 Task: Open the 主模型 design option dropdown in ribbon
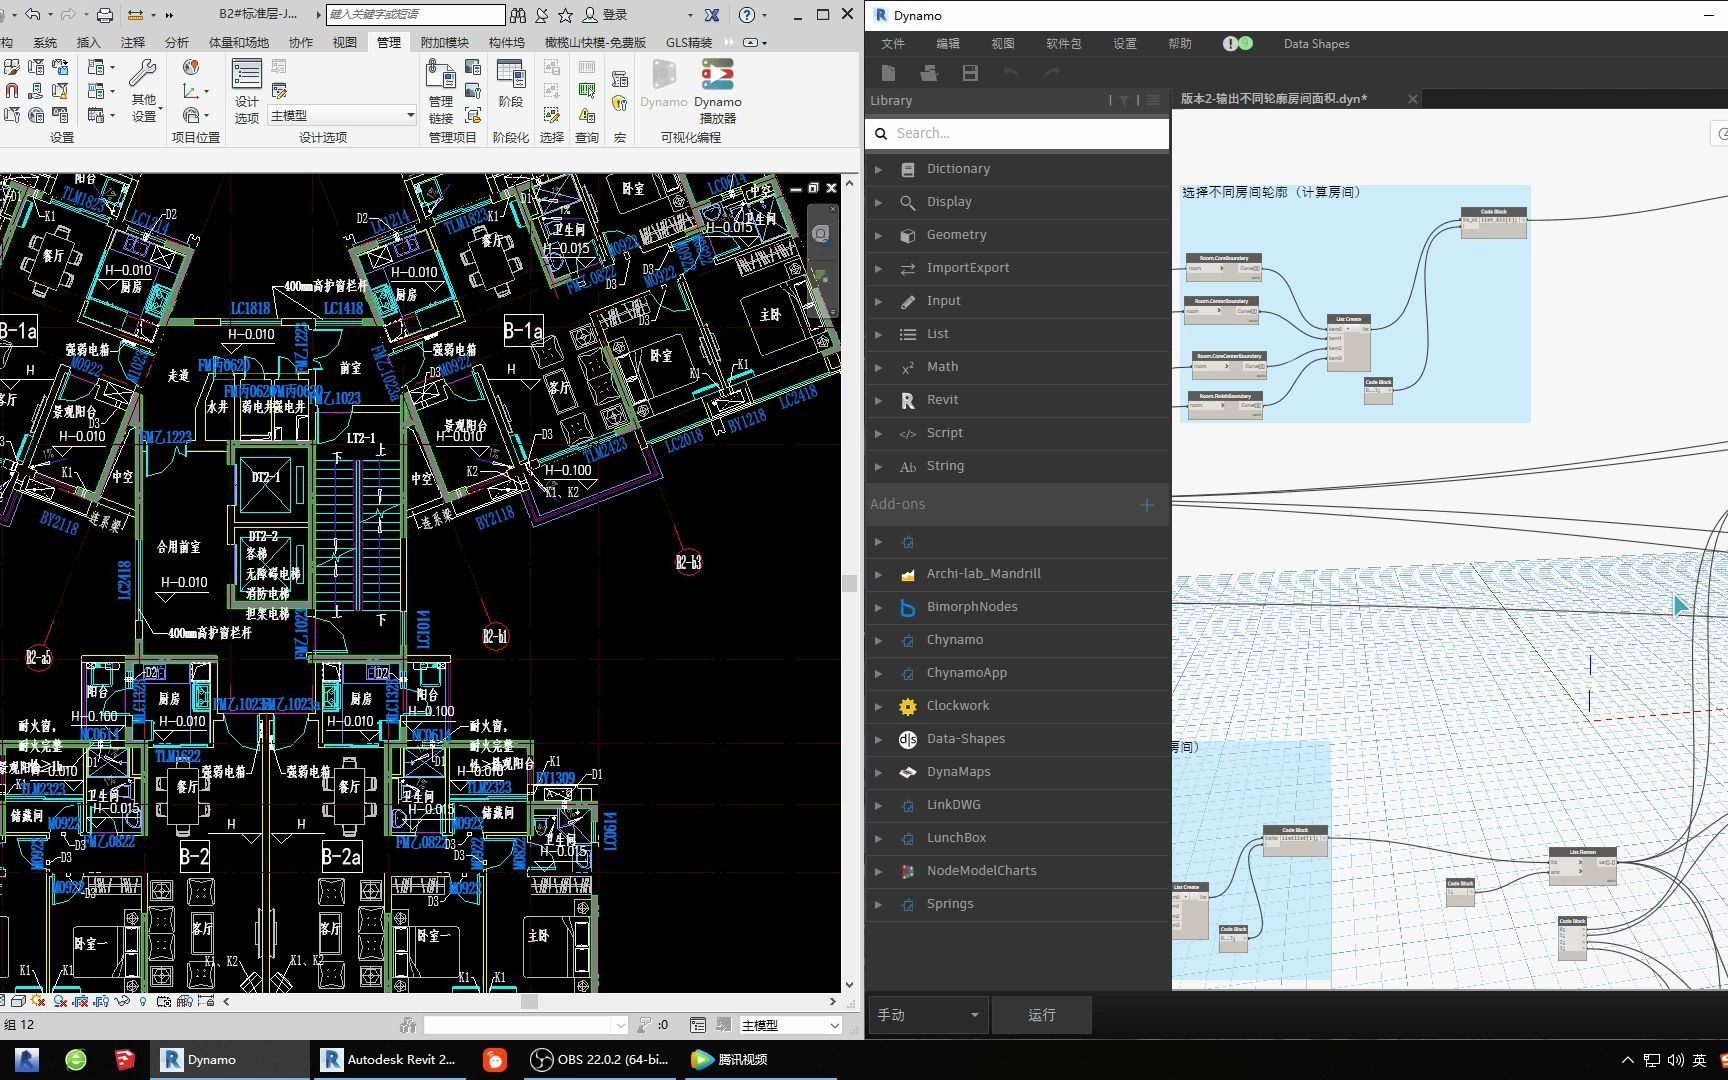(x=341, y=116)
